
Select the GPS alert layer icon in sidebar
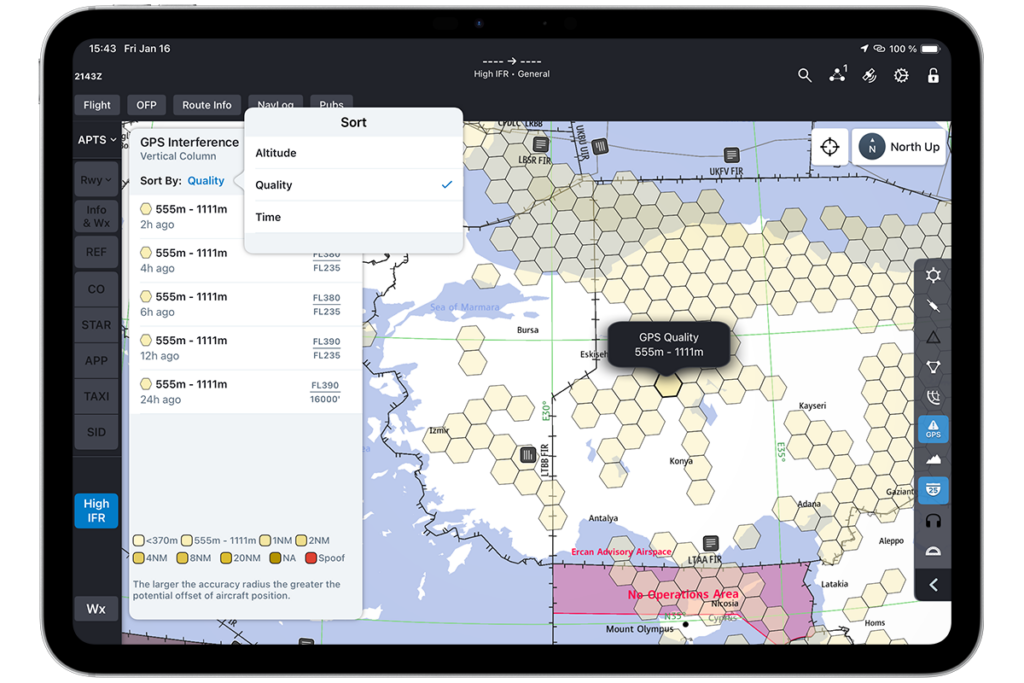coord(933,429)
